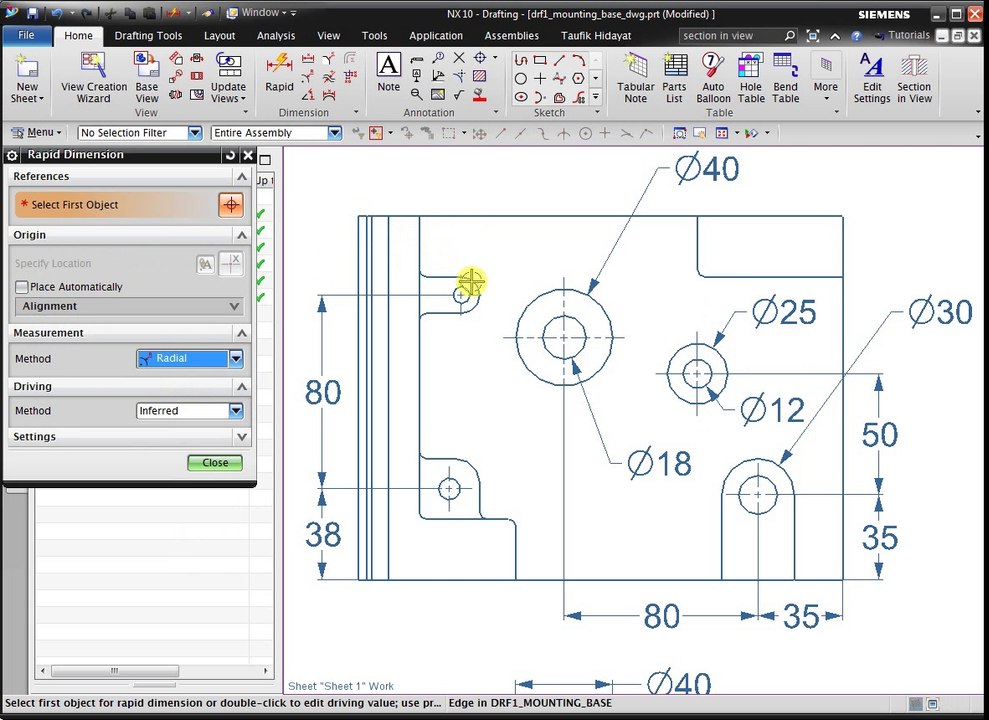Collapse the Driving section

click(242, 386)
